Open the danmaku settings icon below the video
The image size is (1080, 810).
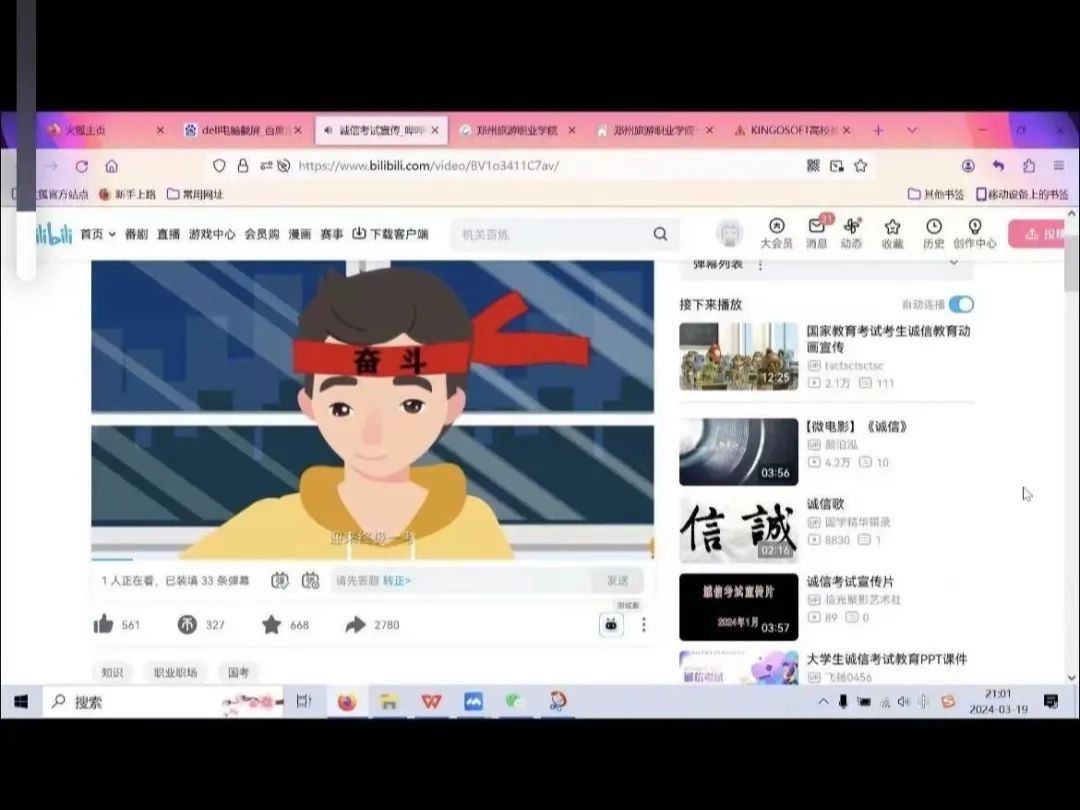tap(311, 580)
